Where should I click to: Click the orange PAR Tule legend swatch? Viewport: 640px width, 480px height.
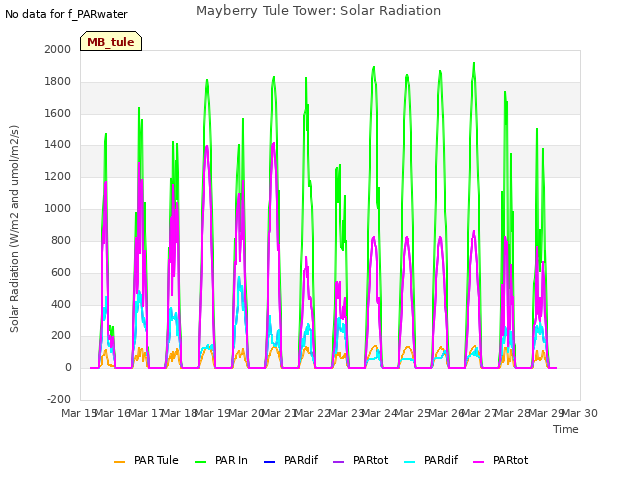click(119, 462)
